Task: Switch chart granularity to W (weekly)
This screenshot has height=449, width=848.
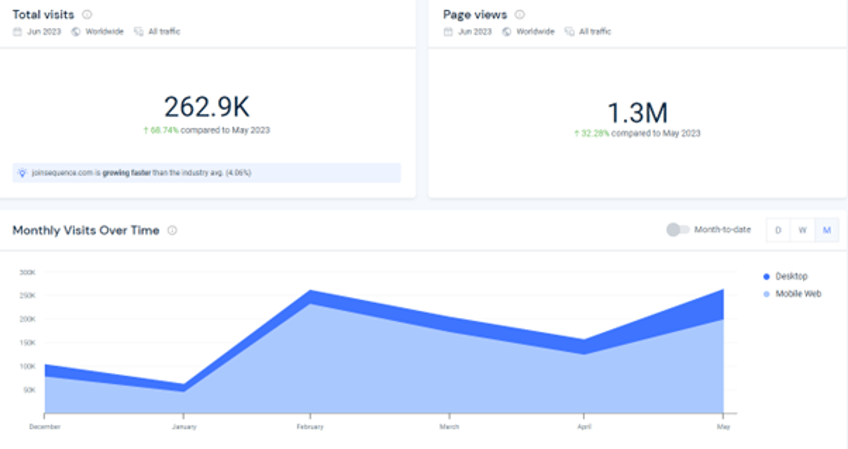Action: [802, 230]
